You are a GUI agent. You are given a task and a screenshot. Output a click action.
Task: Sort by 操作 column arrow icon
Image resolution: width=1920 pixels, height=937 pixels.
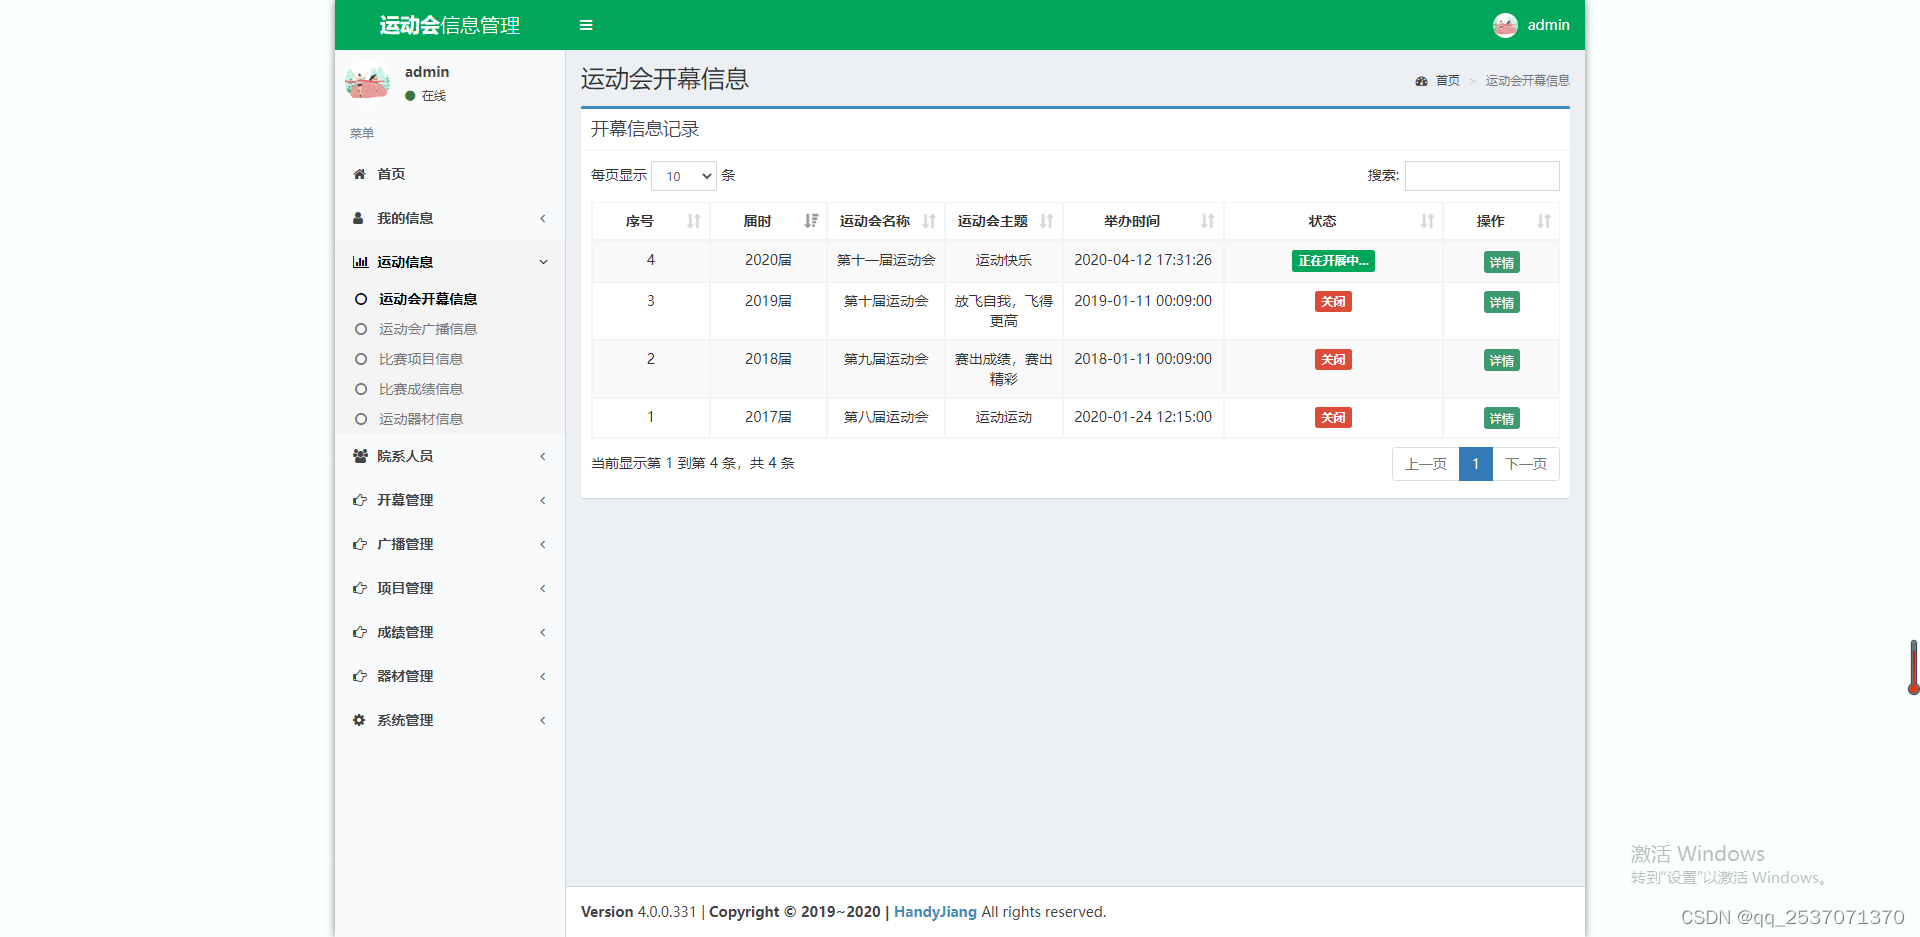1543,221
